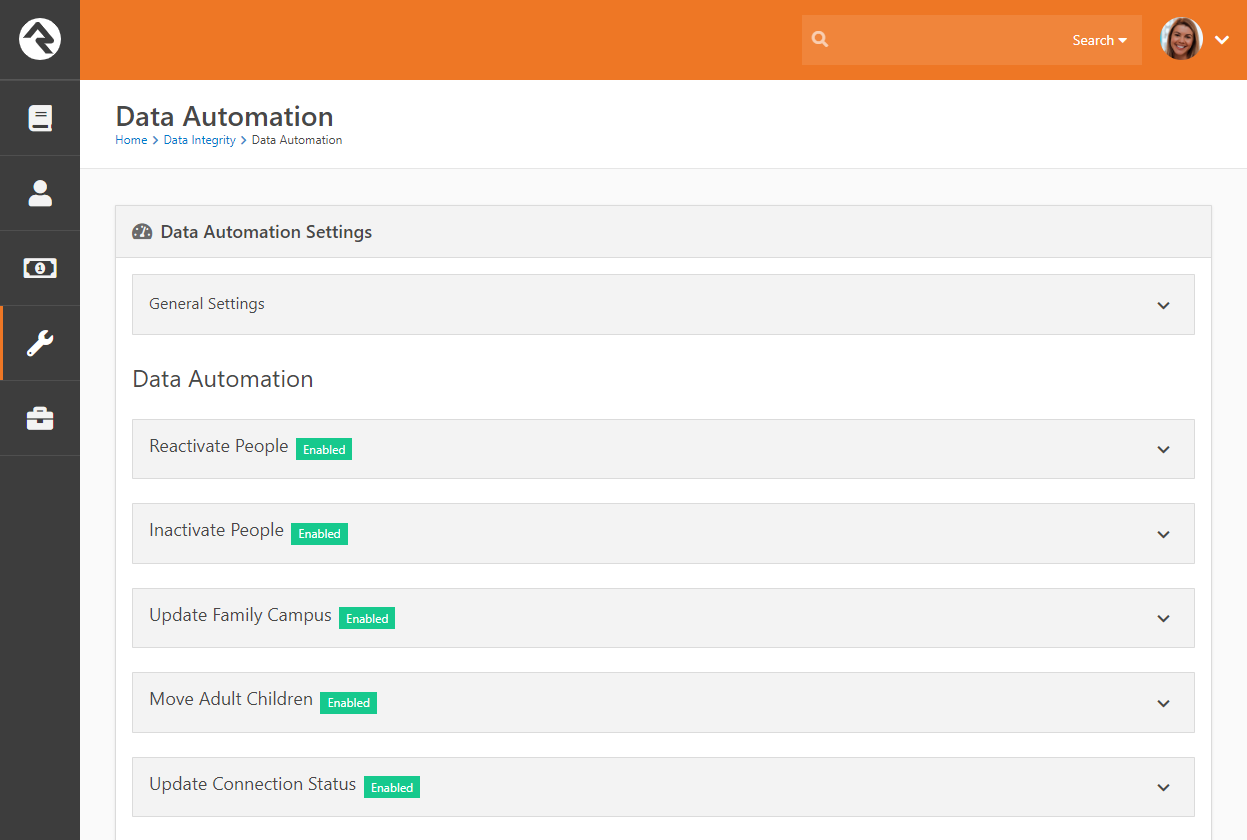Click the Rock logo icon in the sidebar
The width and height of the screenshot is (1247, 840).
(x=40, y=40)
